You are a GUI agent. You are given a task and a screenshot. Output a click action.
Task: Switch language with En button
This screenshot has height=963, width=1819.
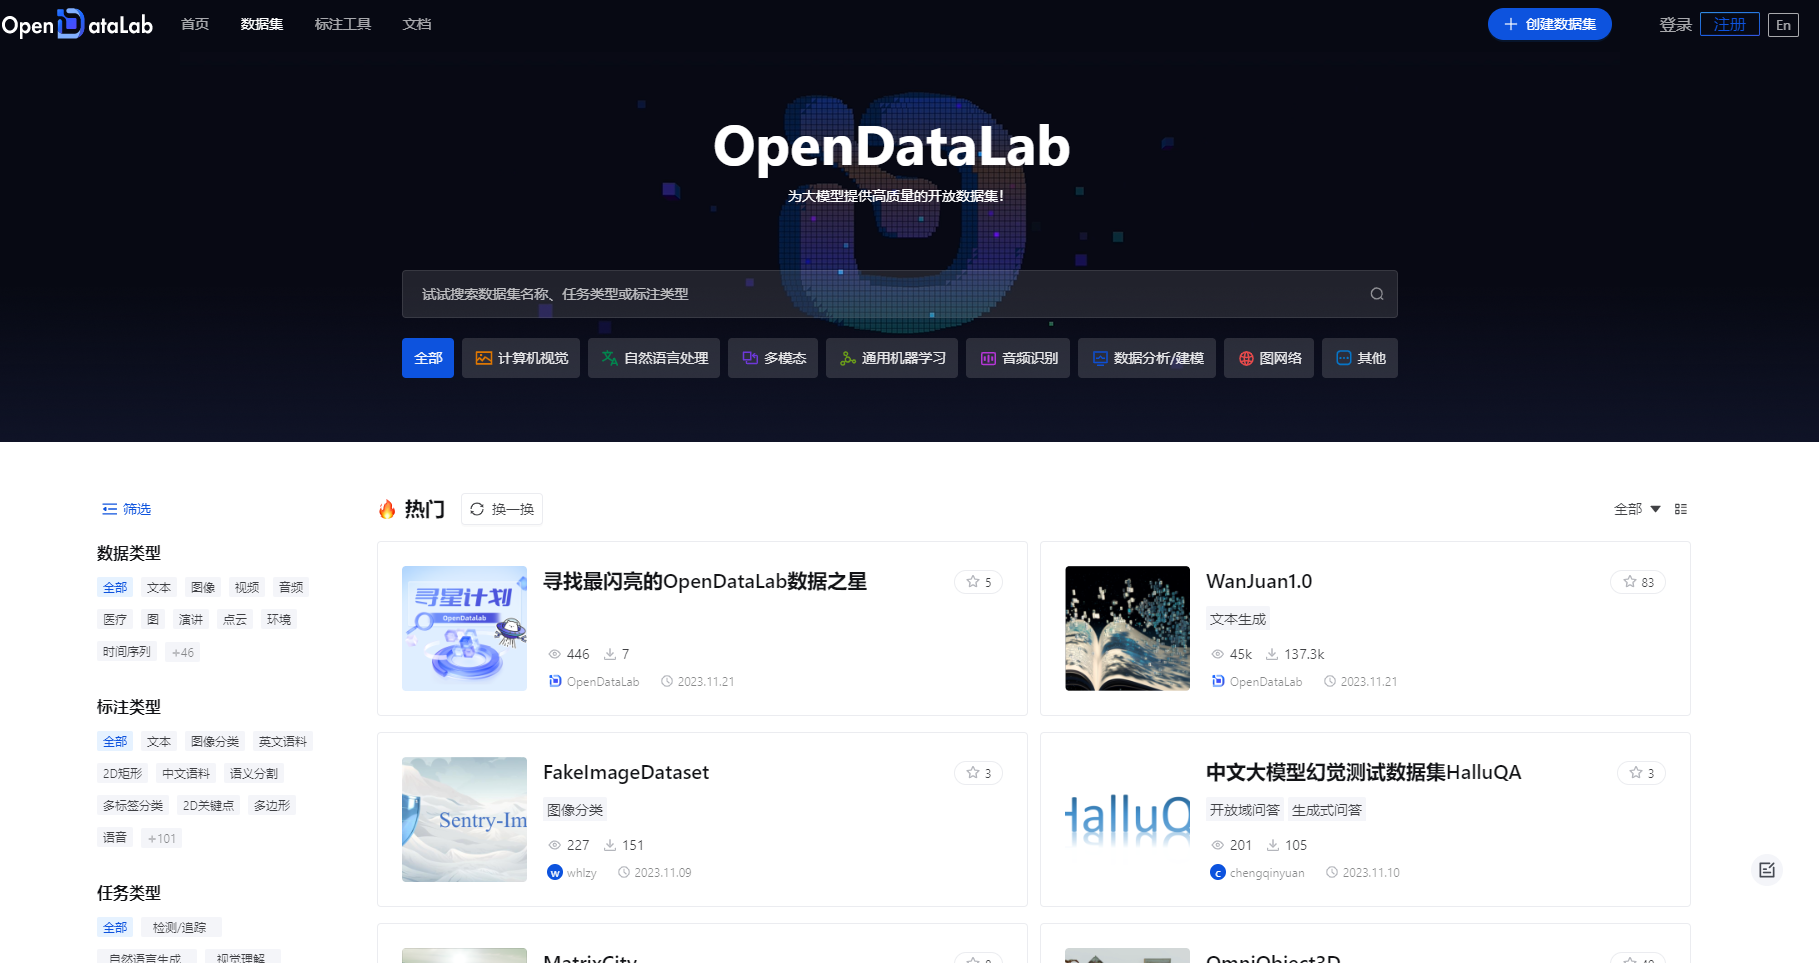[x=1783, y=25]
